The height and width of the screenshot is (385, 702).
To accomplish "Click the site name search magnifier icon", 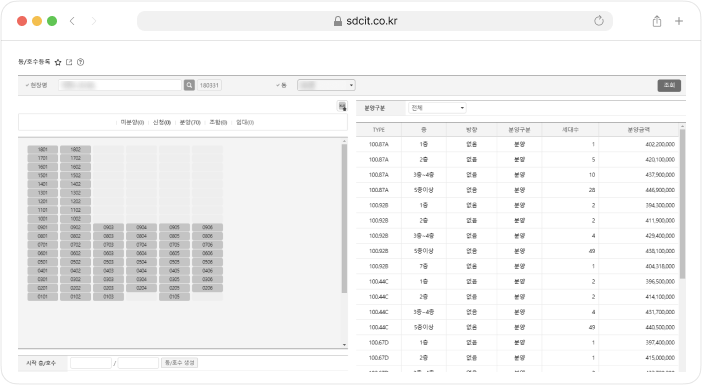I will coord(189,85).
